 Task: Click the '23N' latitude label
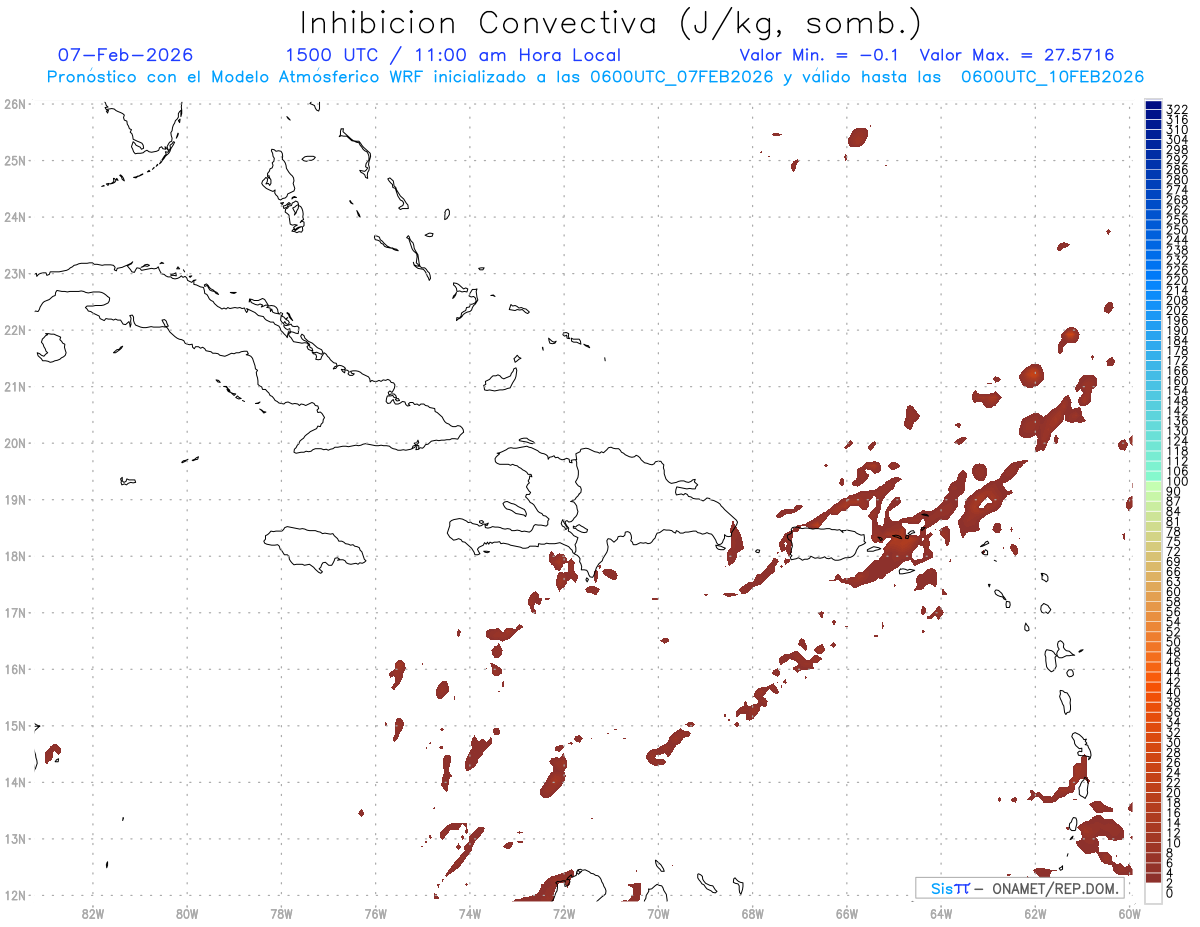point(14,273)
